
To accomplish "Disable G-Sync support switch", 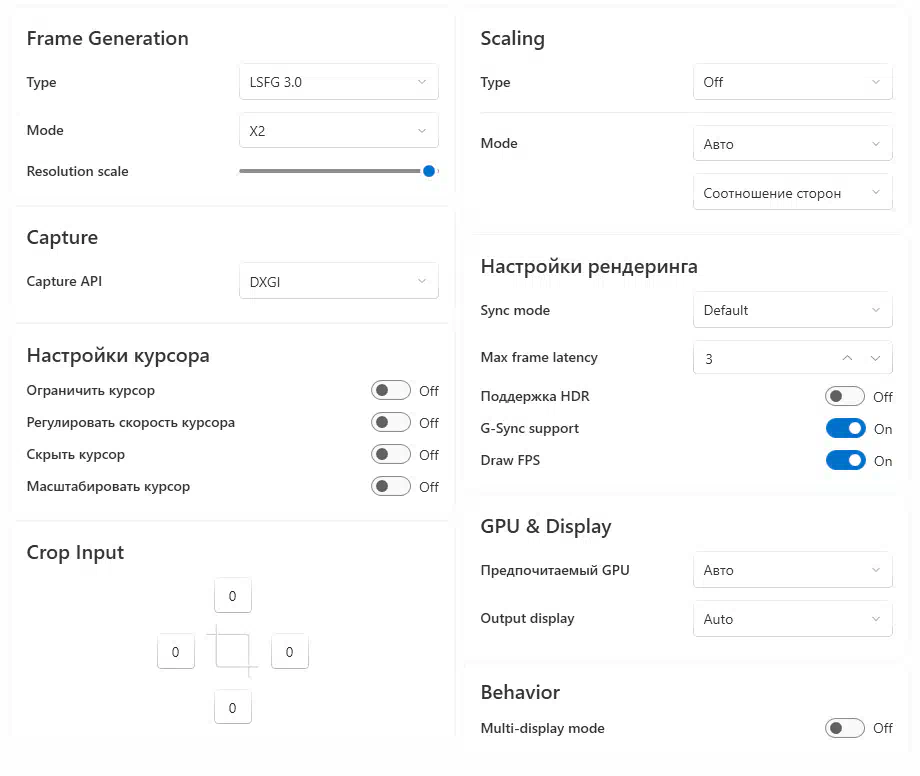I will tap(845, 429).
